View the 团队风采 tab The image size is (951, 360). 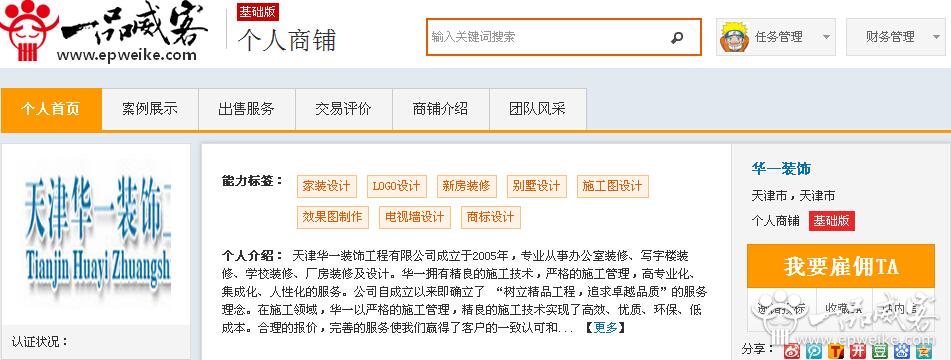538,110
